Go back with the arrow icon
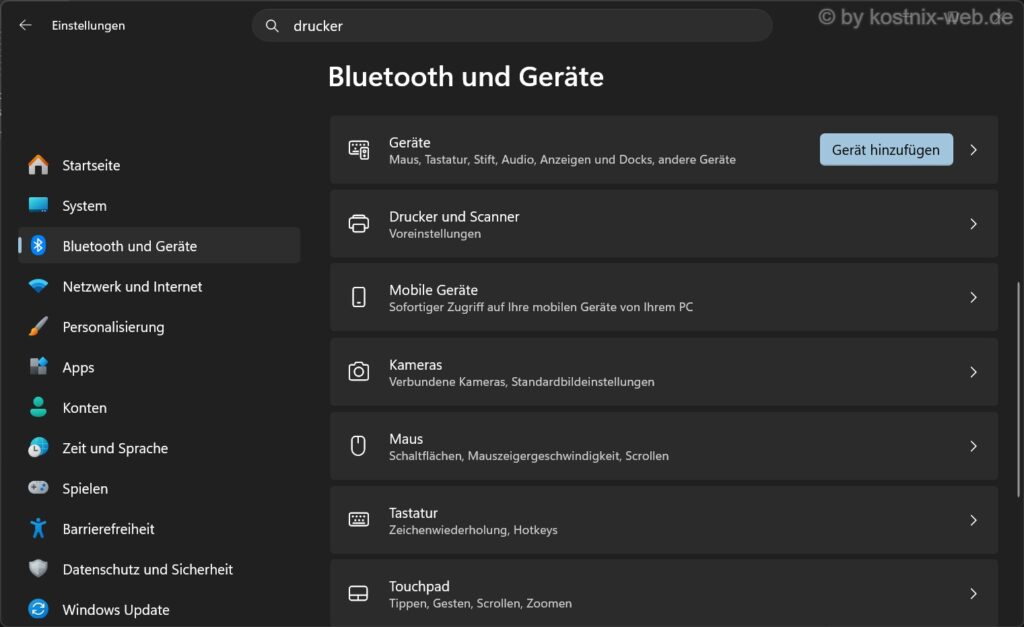The width and height of the screenshot is (1024, 627). (25, 25)
